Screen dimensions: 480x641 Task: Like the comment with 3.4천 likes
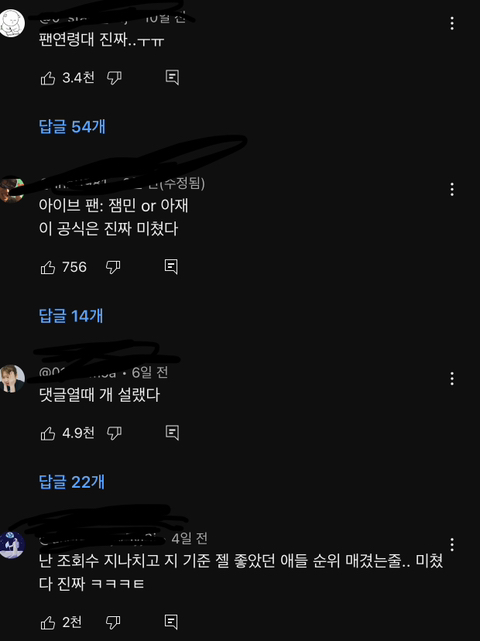coord(48,78)
